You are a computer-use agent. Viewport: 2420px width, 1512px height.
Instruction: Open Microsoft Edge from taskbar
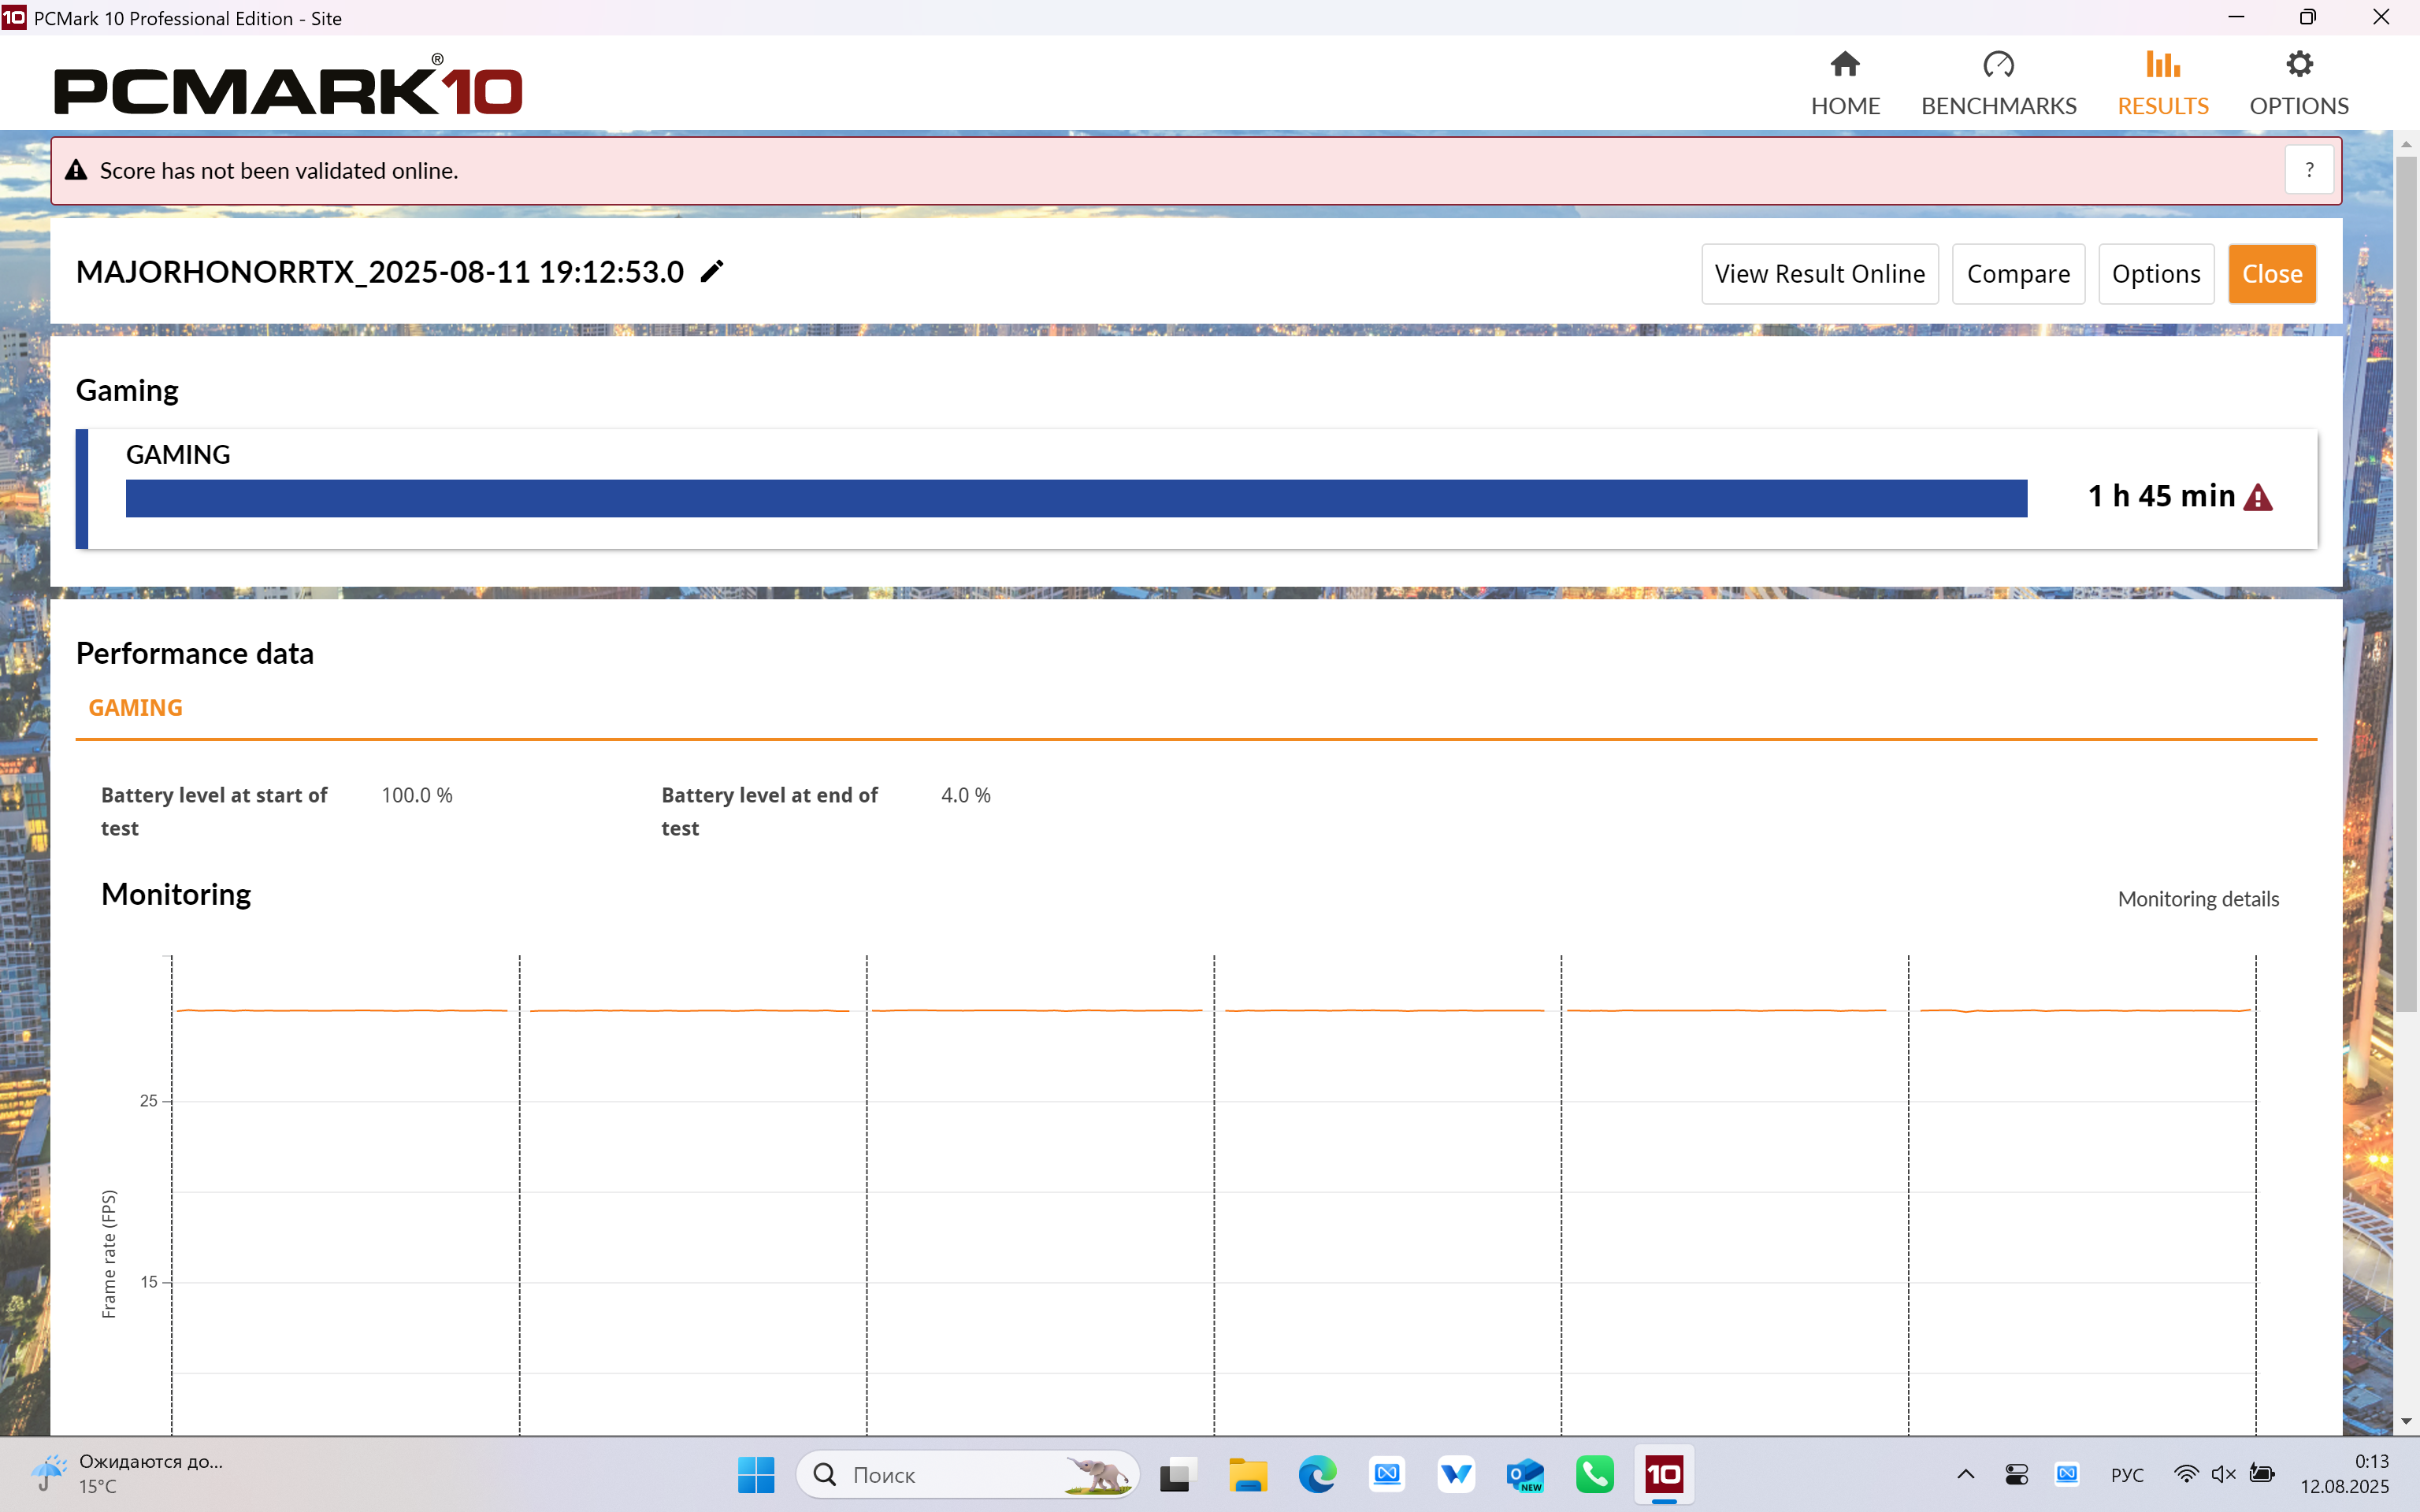click(1316, 1474)
